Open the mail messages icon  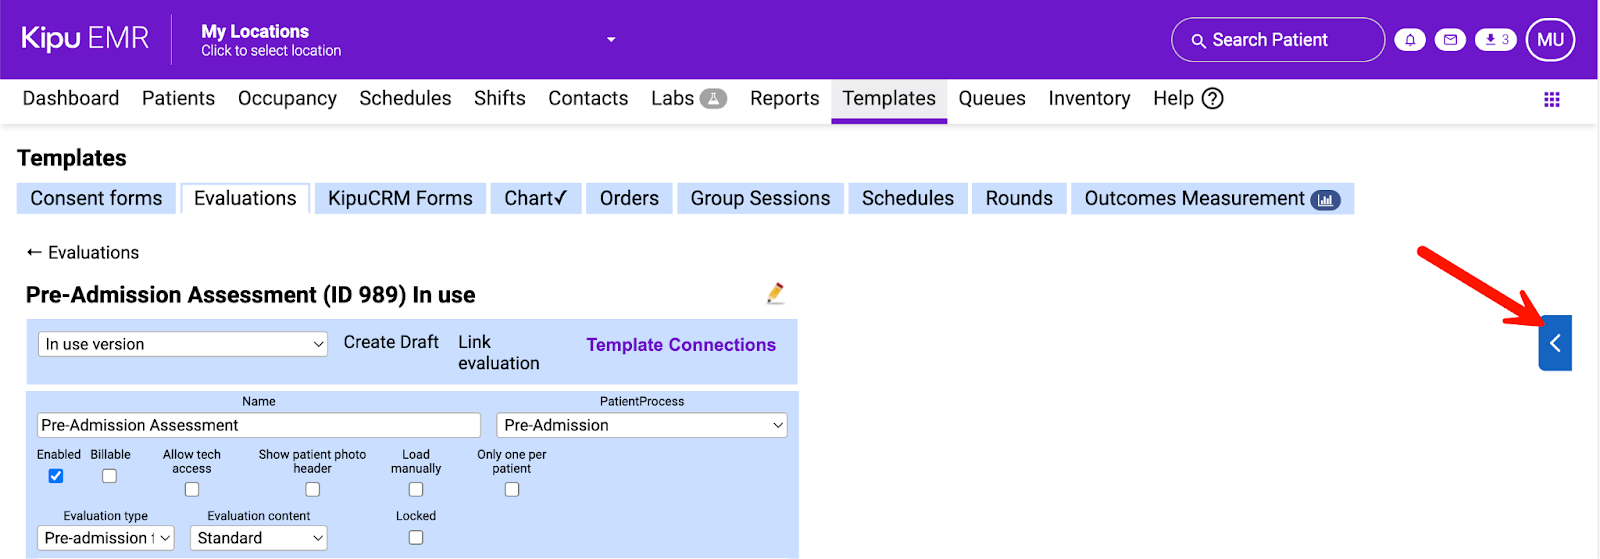tap(1450, 40)
